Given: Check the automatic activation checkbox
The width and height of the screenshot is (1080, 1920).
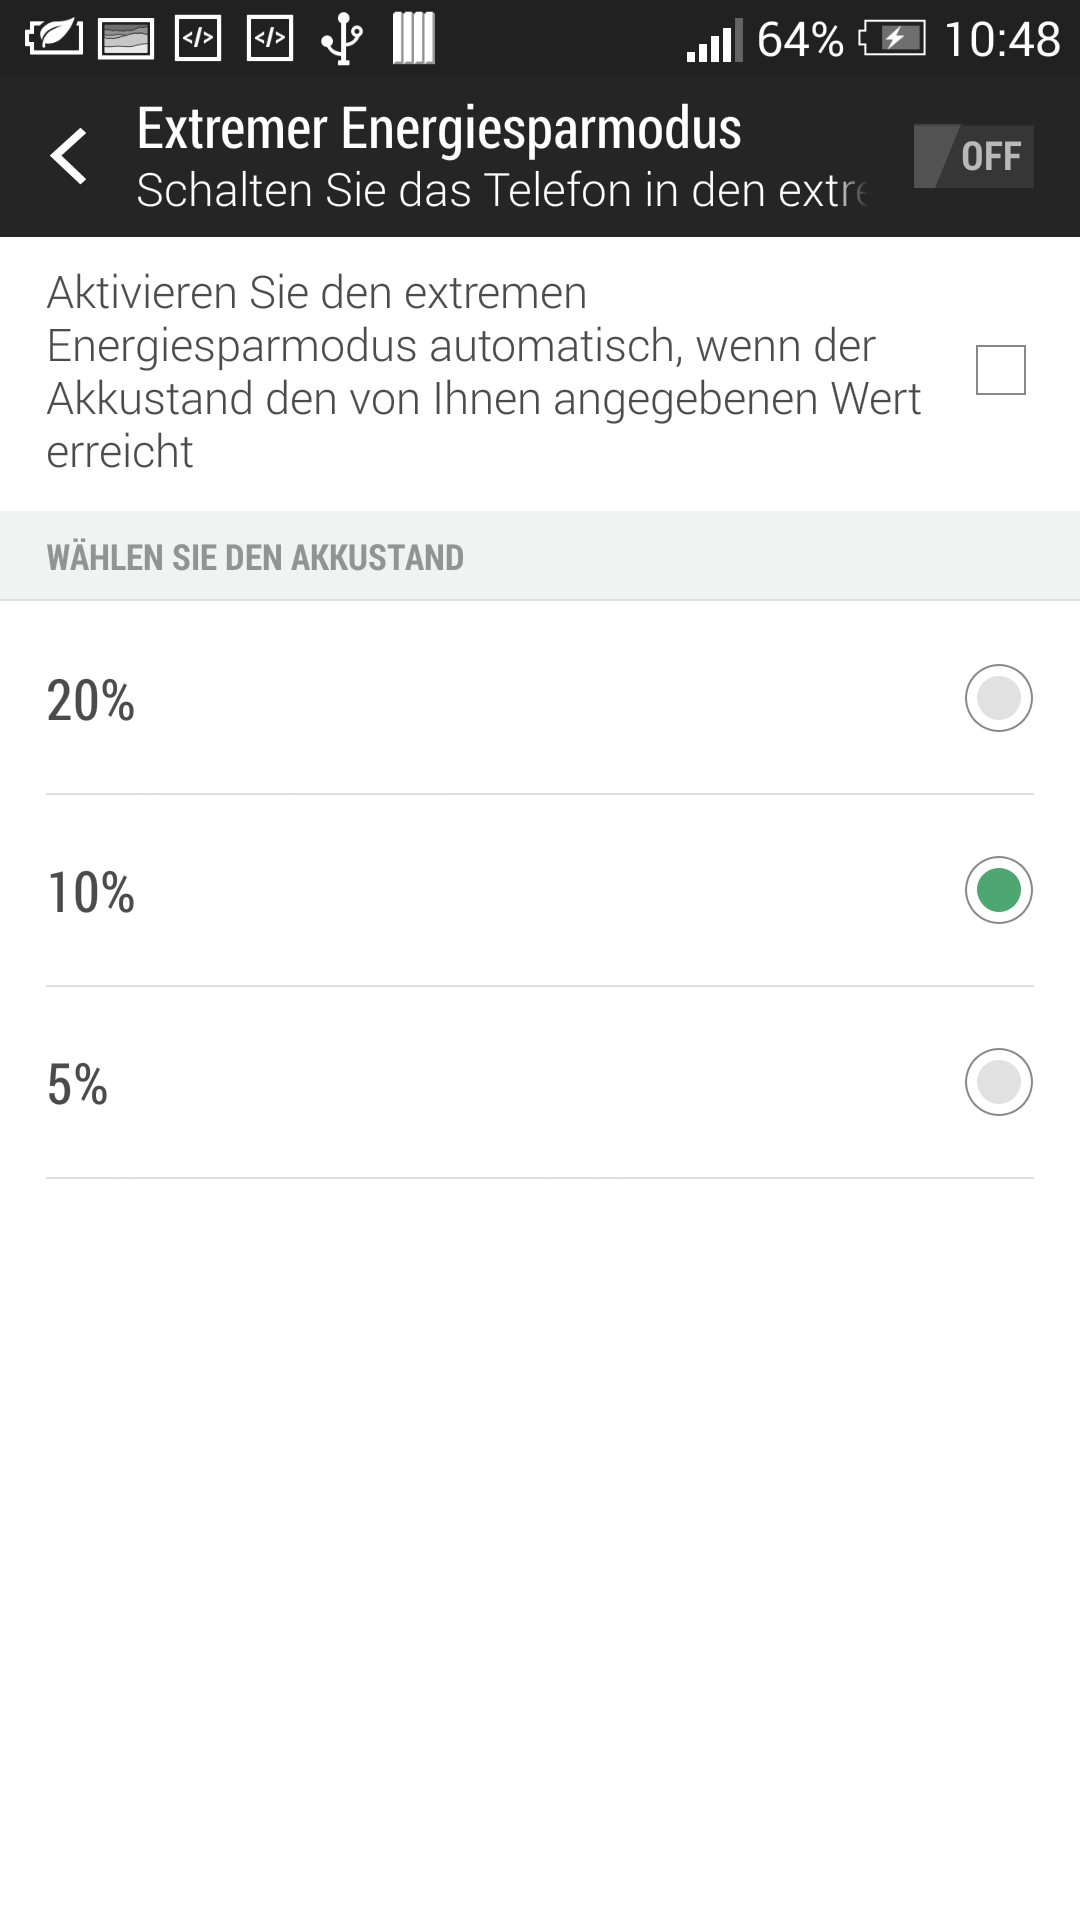Looking at the screenshot, I should point(1000,370).
